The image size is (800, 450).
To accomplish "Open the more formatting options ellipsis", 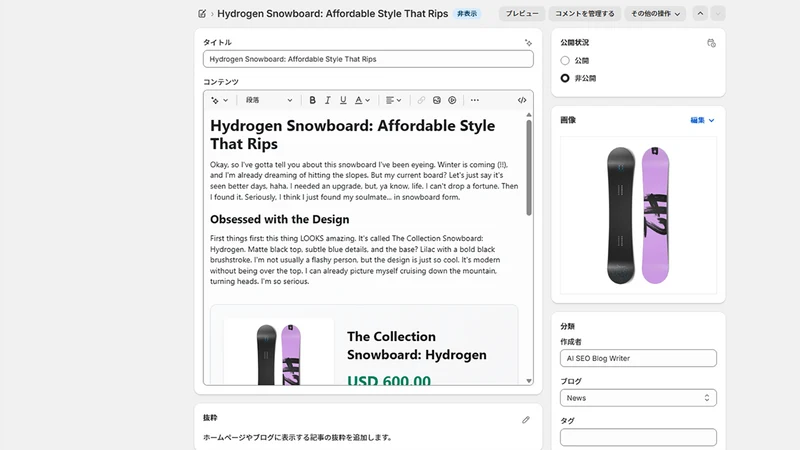I will (474, 101).
